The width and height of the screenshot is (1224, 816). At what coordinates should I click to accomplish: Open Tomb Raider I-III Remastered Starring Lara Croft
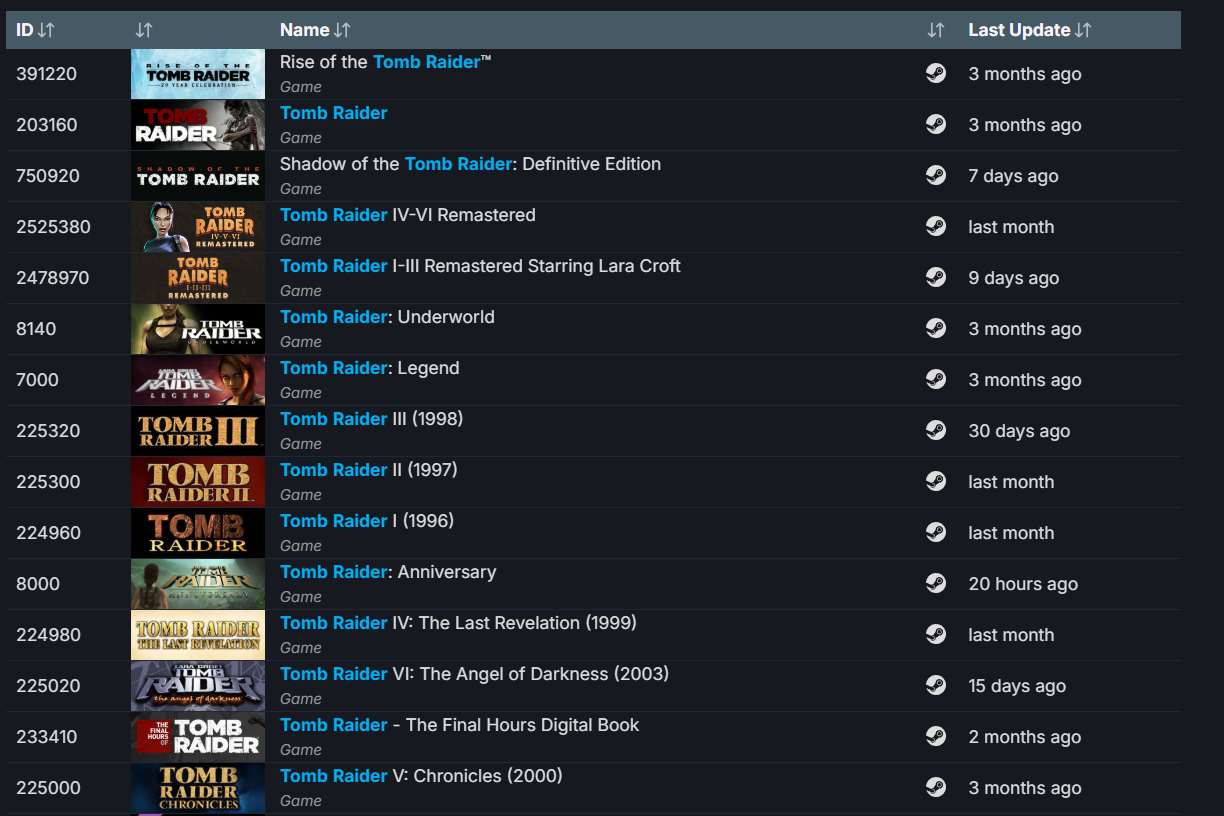(480, 266)
